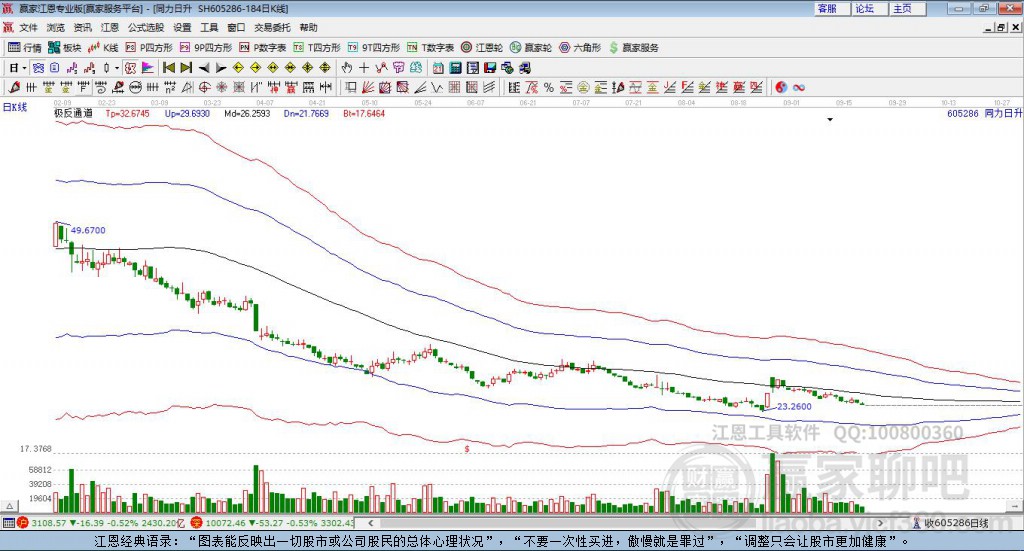Screen dimensions: 1024x551
Task: Open the T数字表 table
Action: click(x=430, y=48)
